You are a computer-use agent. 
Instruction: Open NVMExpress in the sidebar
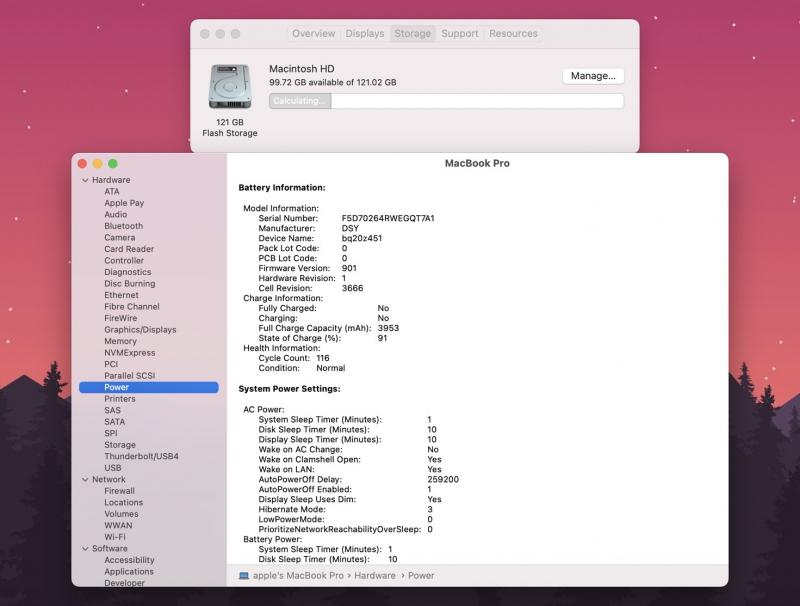point(130,353)
